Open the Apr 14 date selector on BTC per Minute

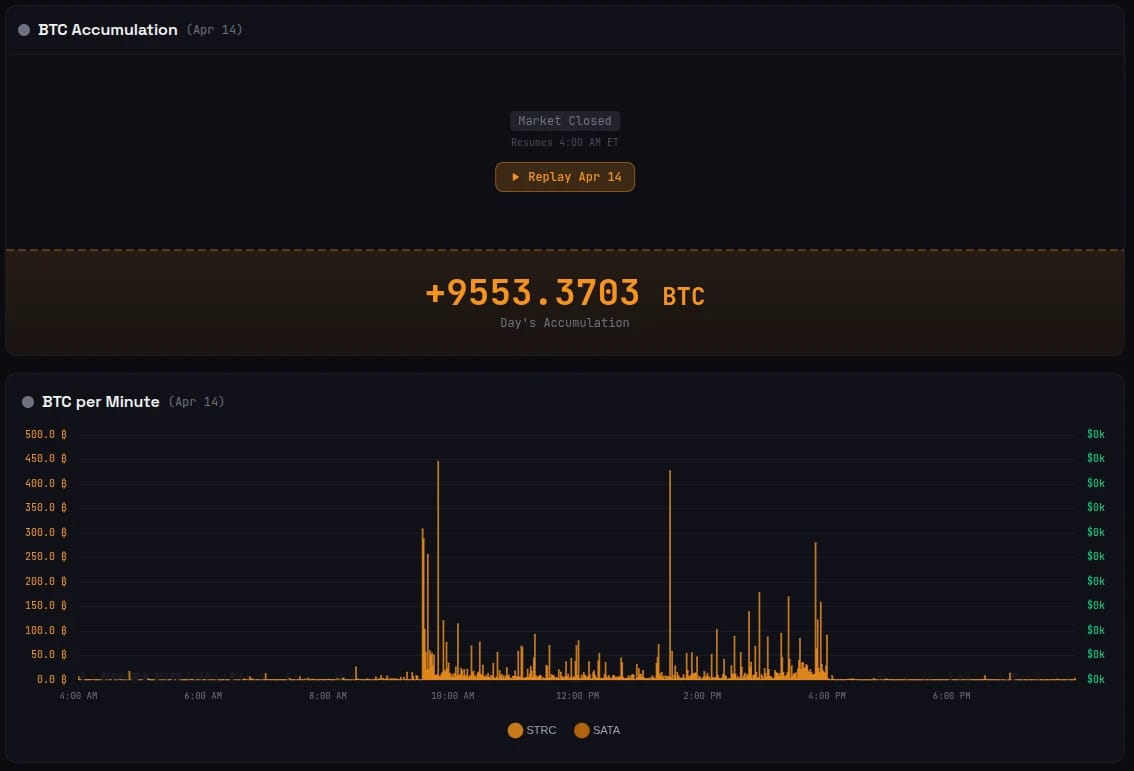pos(197,401)
